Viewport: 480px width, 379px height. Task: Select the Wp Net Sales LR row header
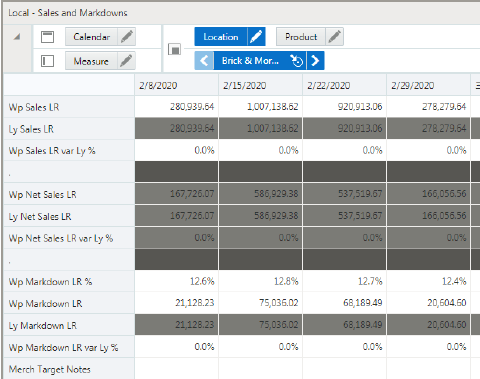pos(69,194)
